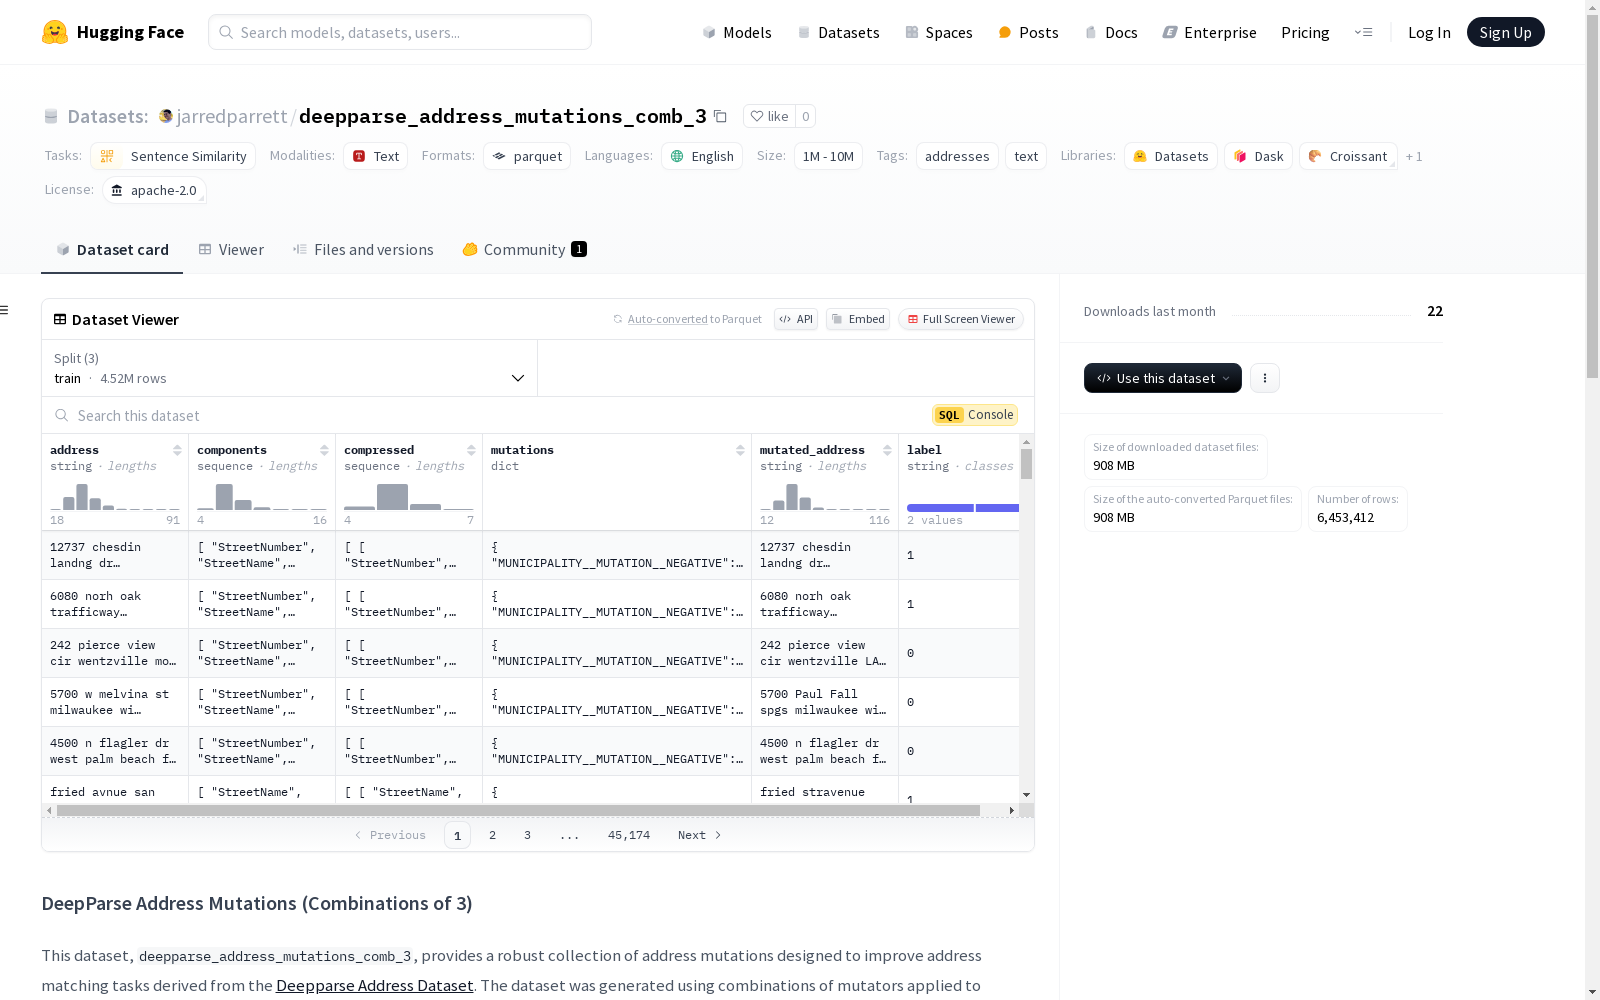Sort the compressed column with its sort icon
Screen dimensions: 1600x1000
[x=471, y=450]
